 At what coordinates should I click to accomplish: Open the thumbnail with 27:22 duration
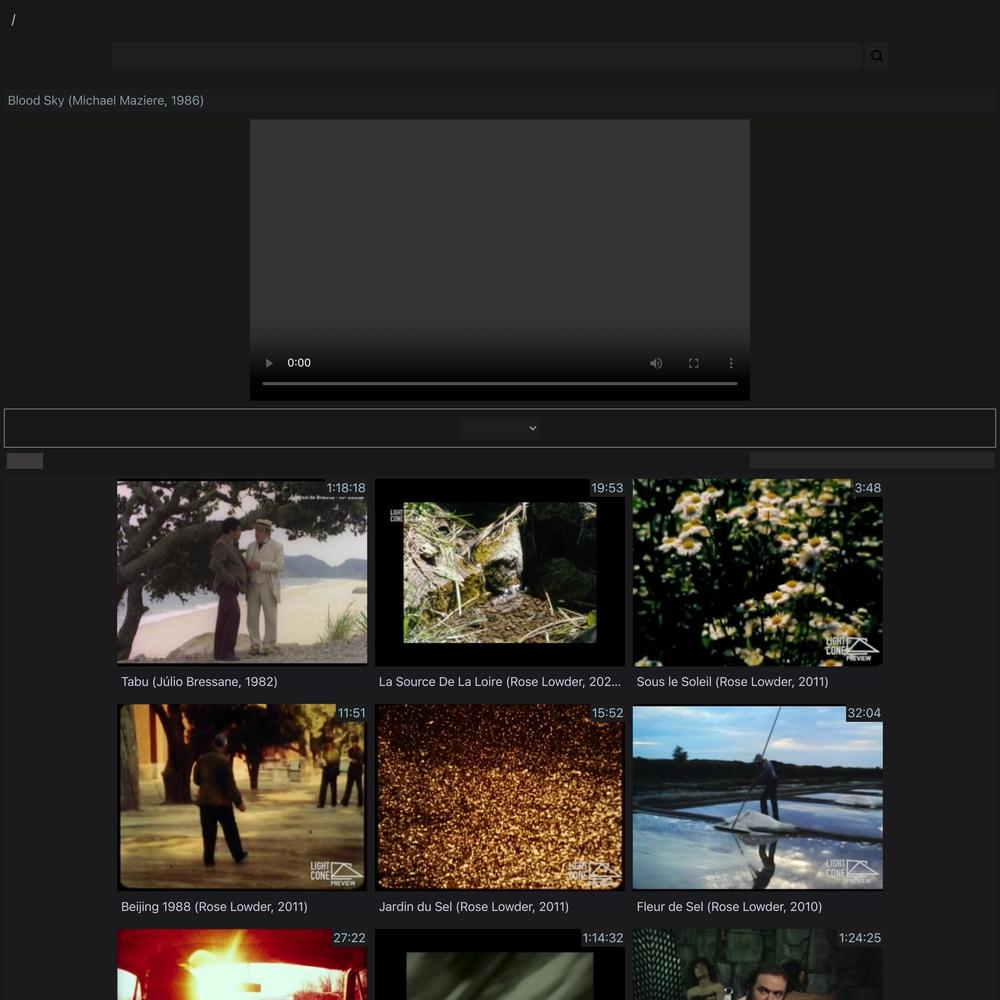coord(242,964)
